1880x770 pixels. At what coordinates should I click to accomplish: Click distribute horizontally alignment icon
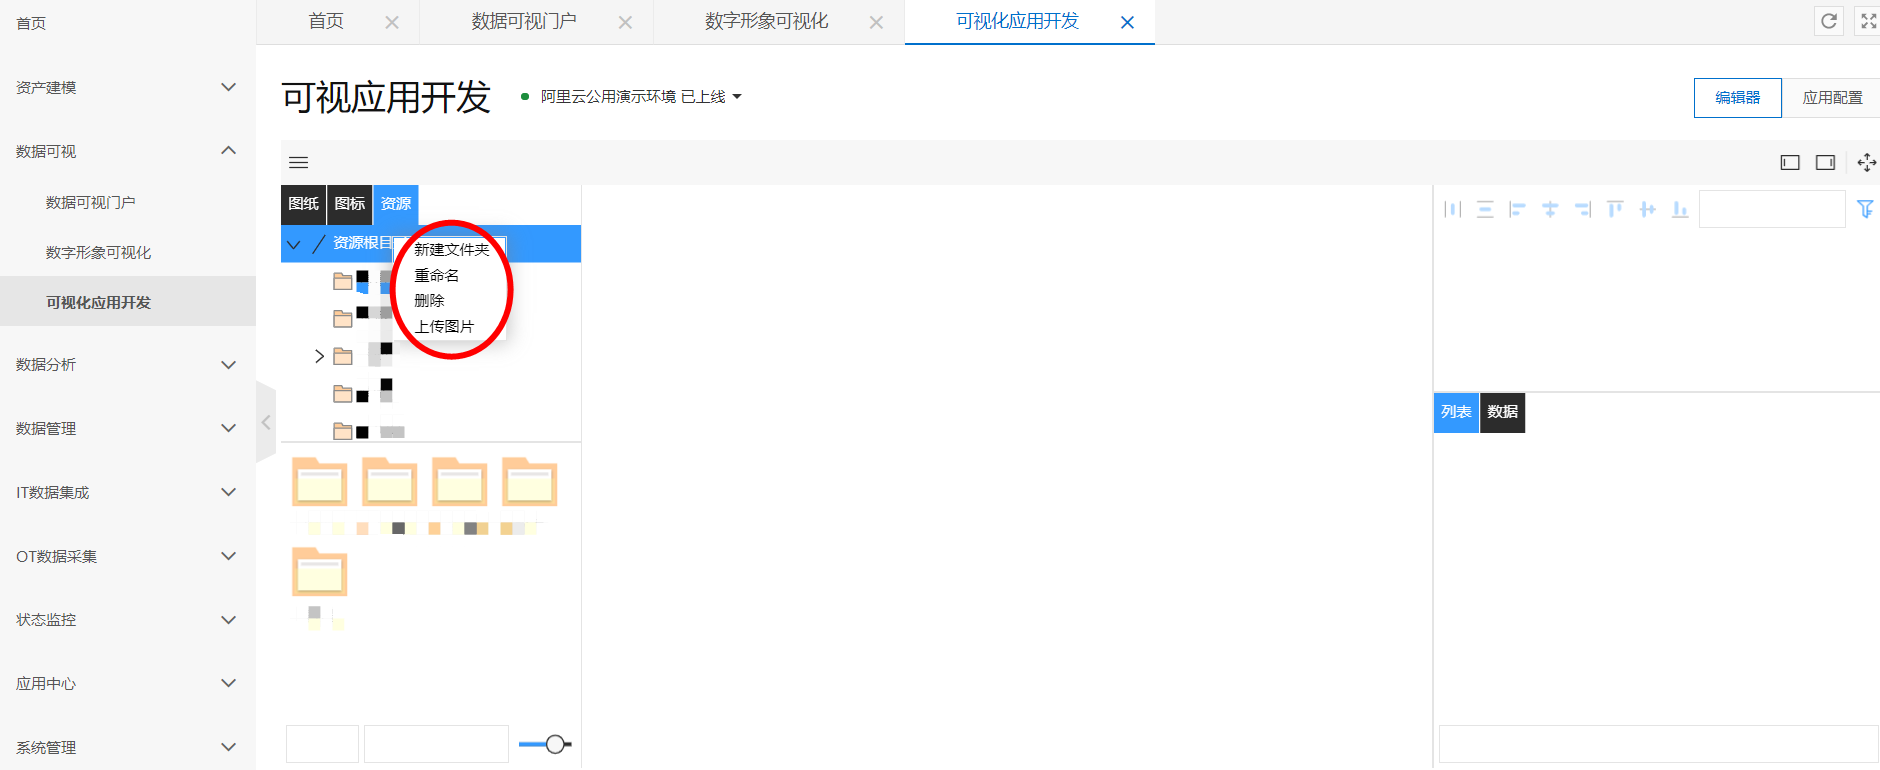point(1453,209)
